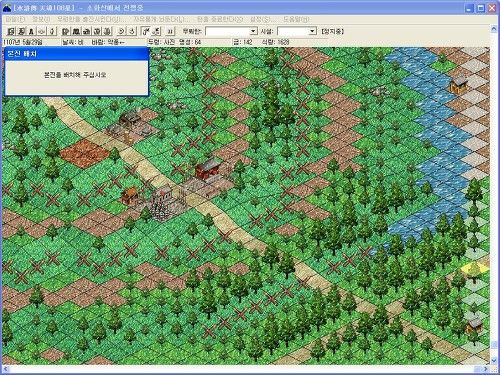Click the '금: 142' gold value
500x375 pixels.
[x=242, y=42]
